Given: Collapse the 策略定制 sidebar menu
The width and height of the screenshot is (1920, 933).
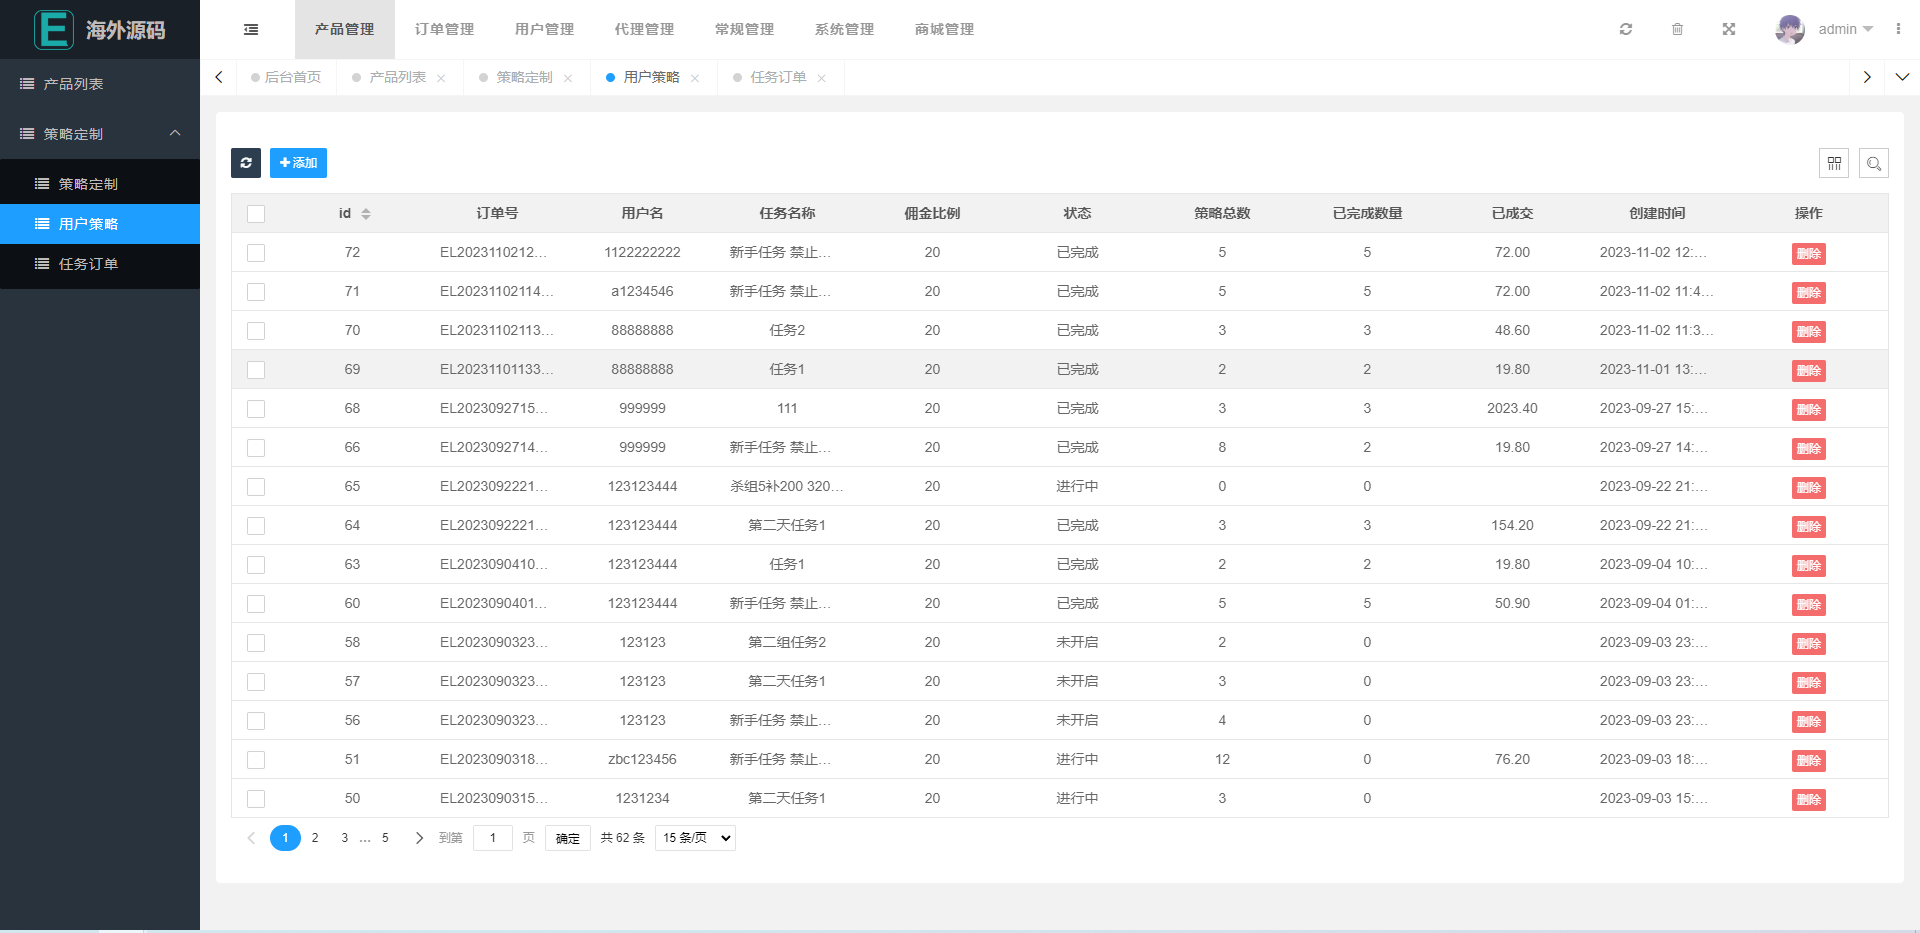Looking at the screenshot, I should [100, 133].
